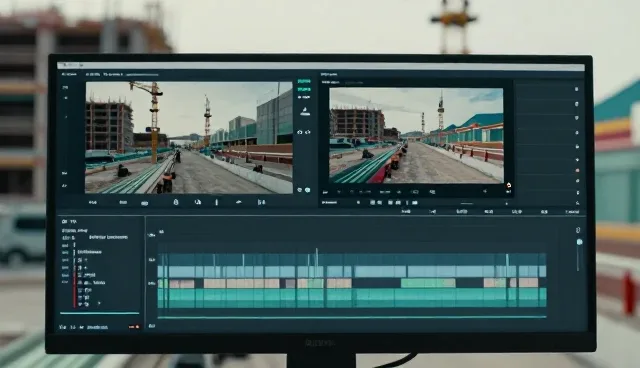
Task: Click the timeline playhead marker above the clips
Action: point(317,257)
